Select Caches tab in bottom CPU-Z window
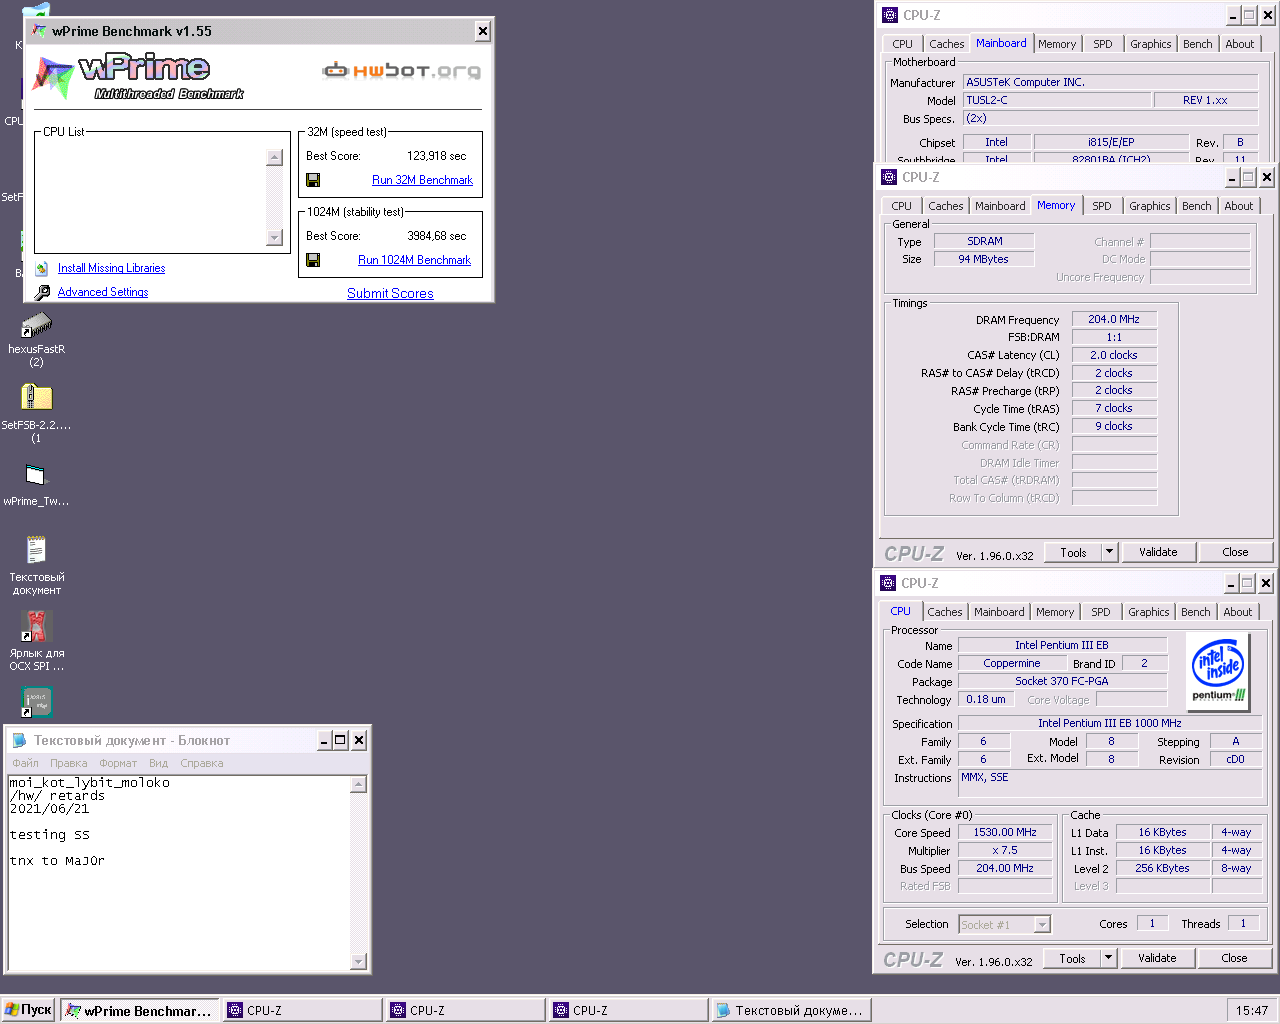This screenshot has width=1280, height=1024. coord(944,612)
